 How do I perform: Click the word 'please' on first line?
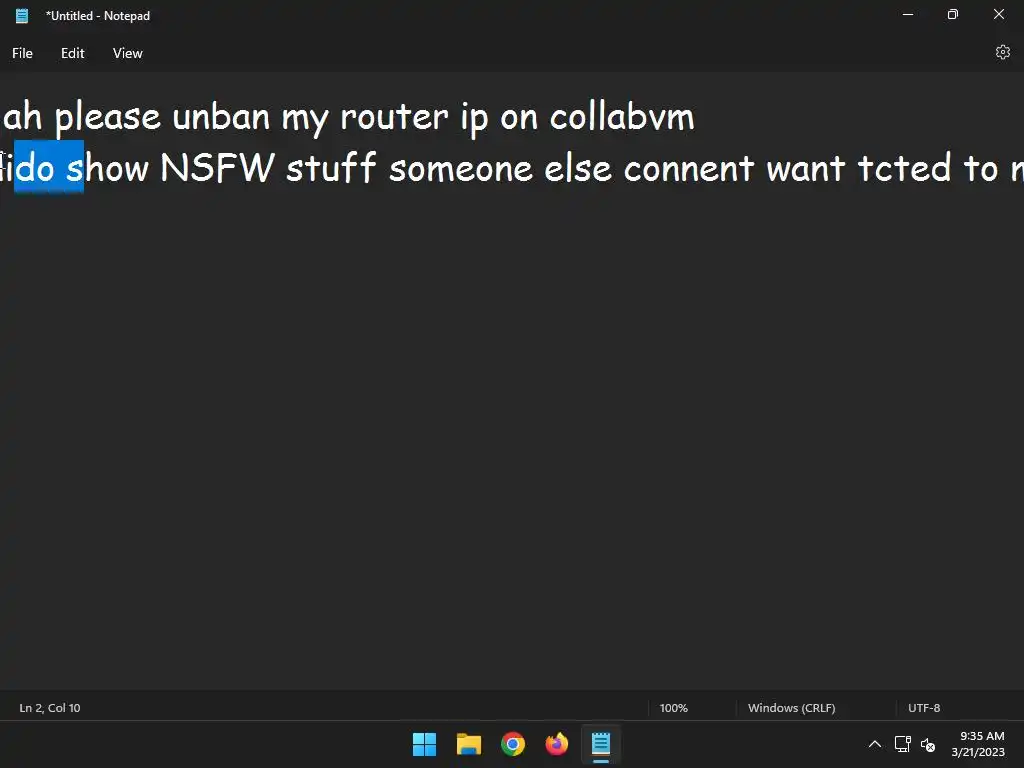click(107, 120)
